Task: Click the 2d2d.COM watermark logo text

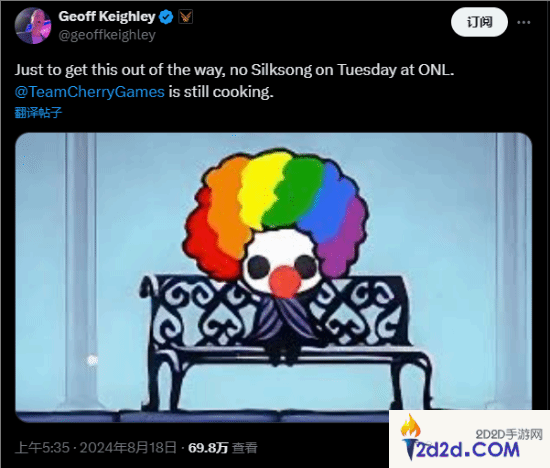Action: 468,450
